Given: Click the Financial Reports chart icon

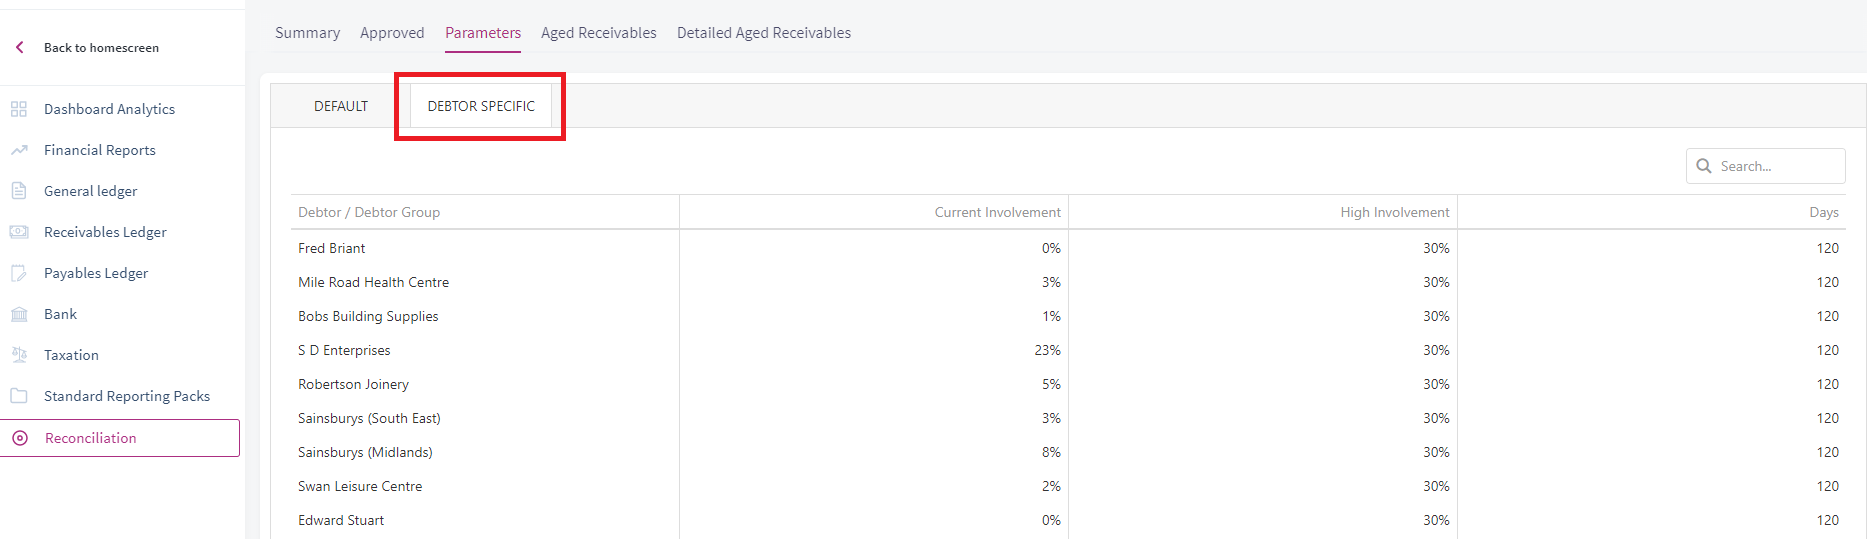Looking at the screenshot, I should pos(19,150).
